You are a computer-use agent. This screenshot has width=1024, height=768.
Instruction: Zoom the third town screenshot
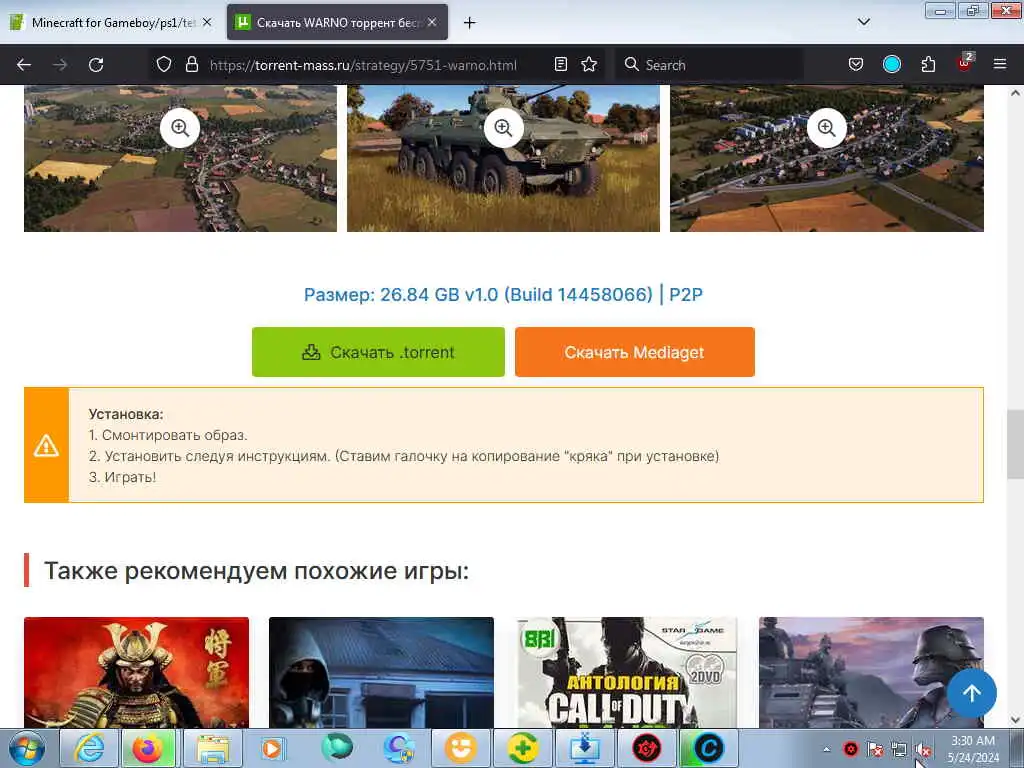point(827,128)
